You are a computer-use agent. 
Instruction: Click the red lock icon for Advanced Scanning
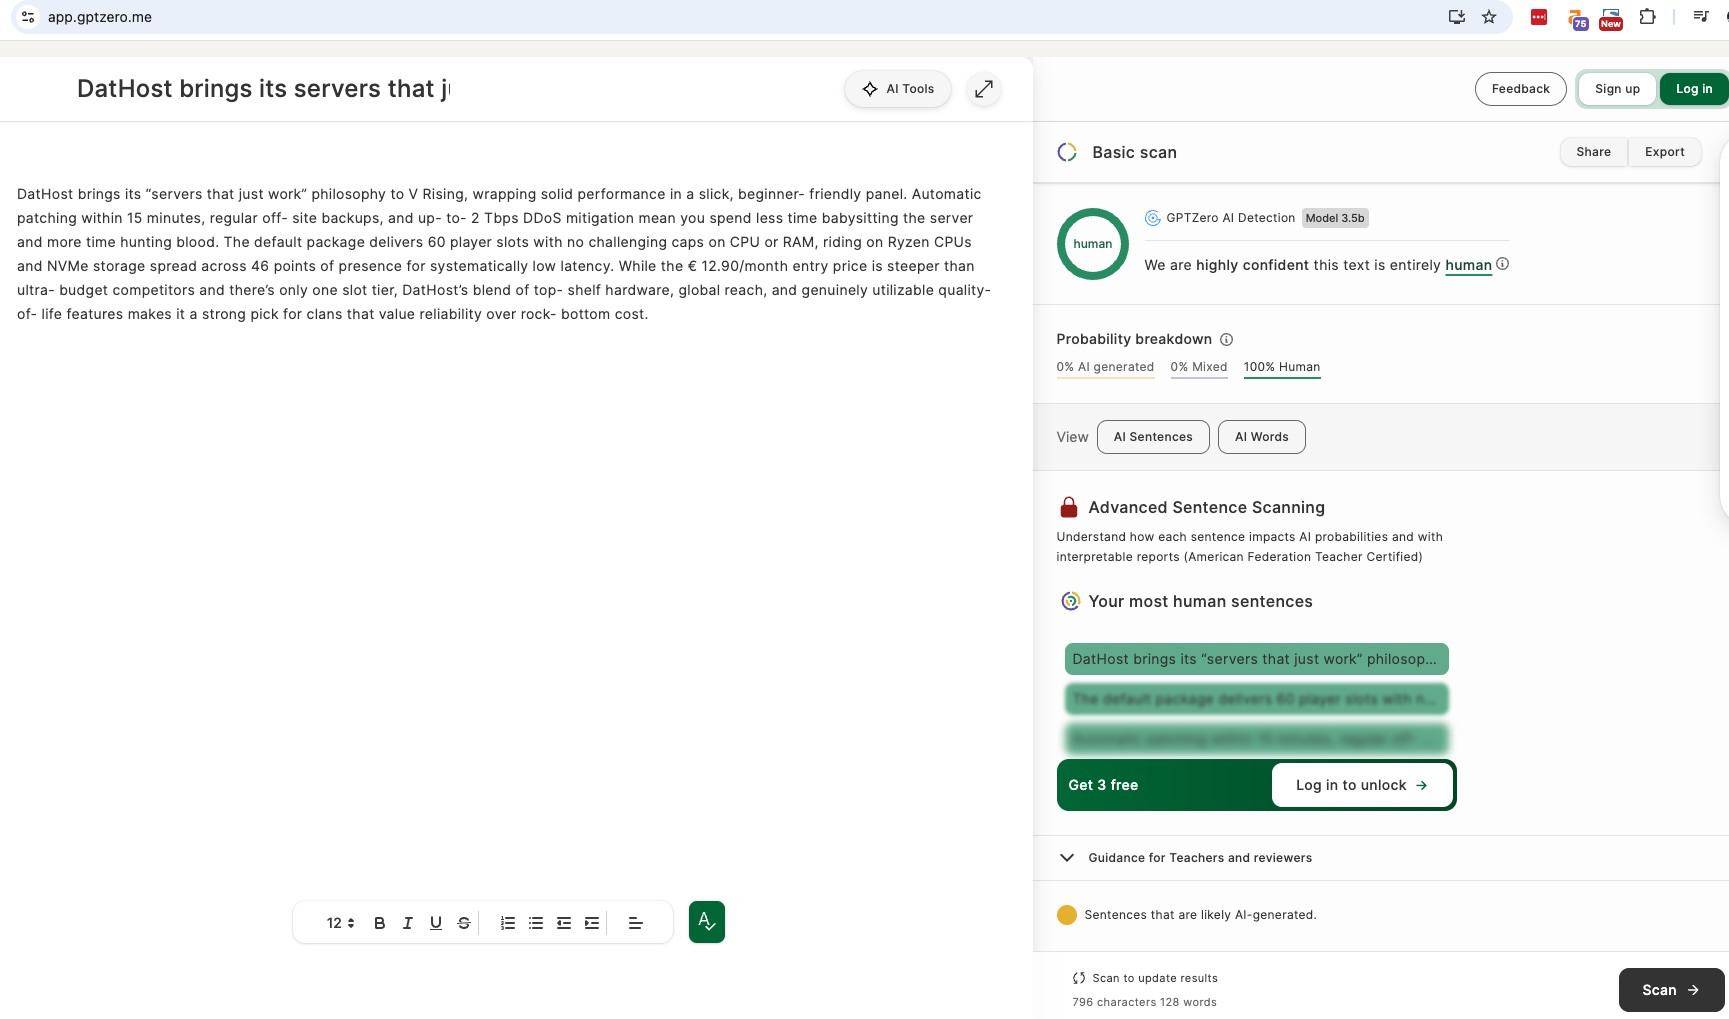[1069, 507]
